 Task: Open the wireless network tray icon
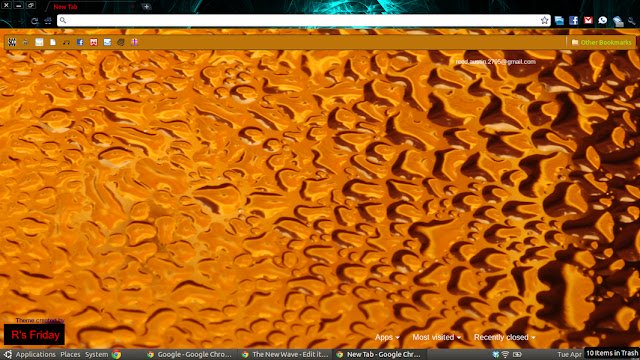505,354
